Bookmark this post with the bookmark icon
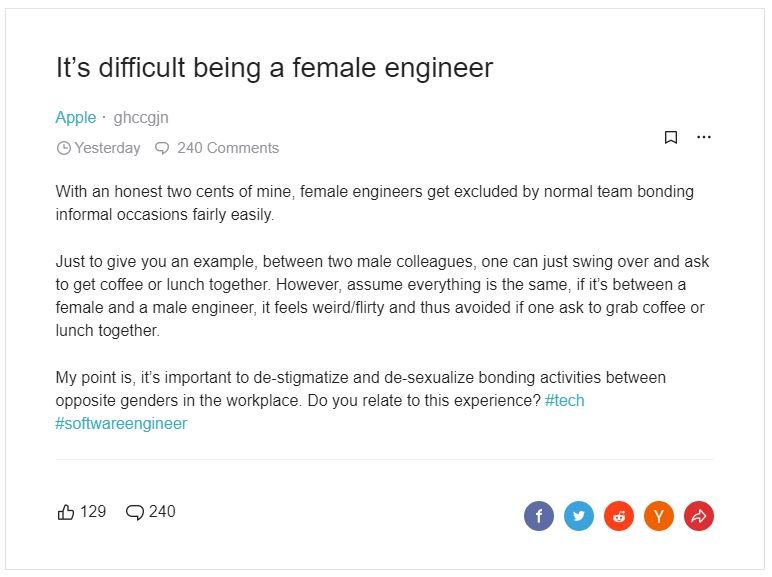This screenshot has height=577, width=772. coord(671,137)
